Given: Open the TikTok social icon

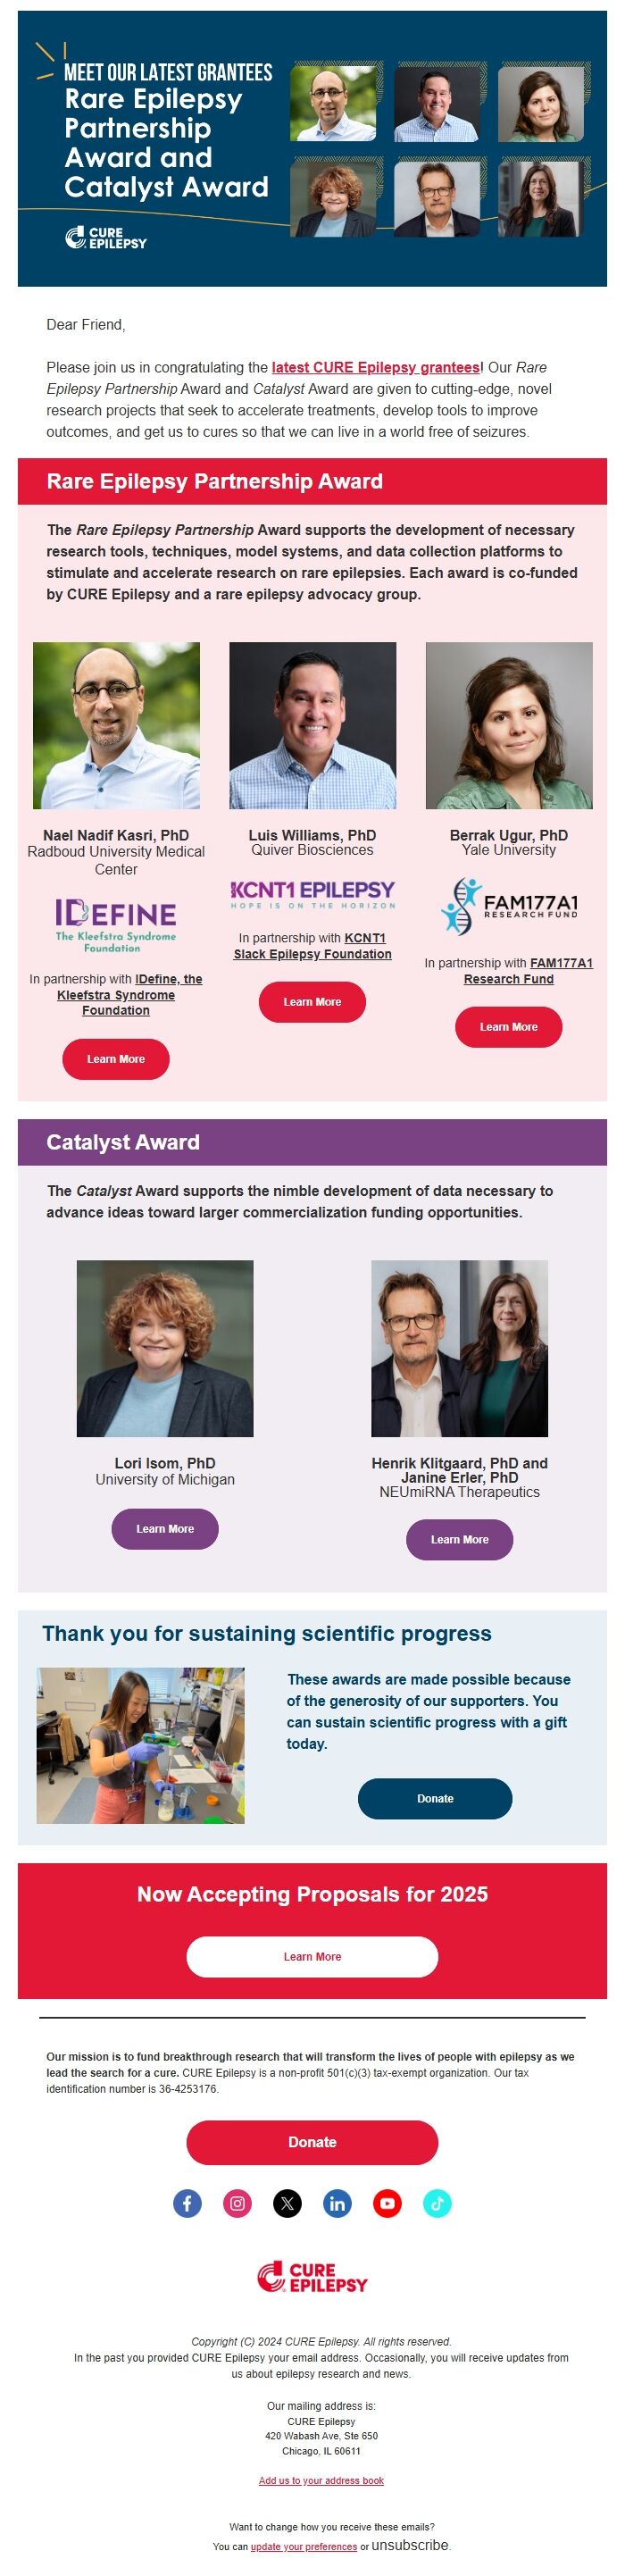Looking at the screenshot, I should pyautogui.click(x=437, y=2203).
